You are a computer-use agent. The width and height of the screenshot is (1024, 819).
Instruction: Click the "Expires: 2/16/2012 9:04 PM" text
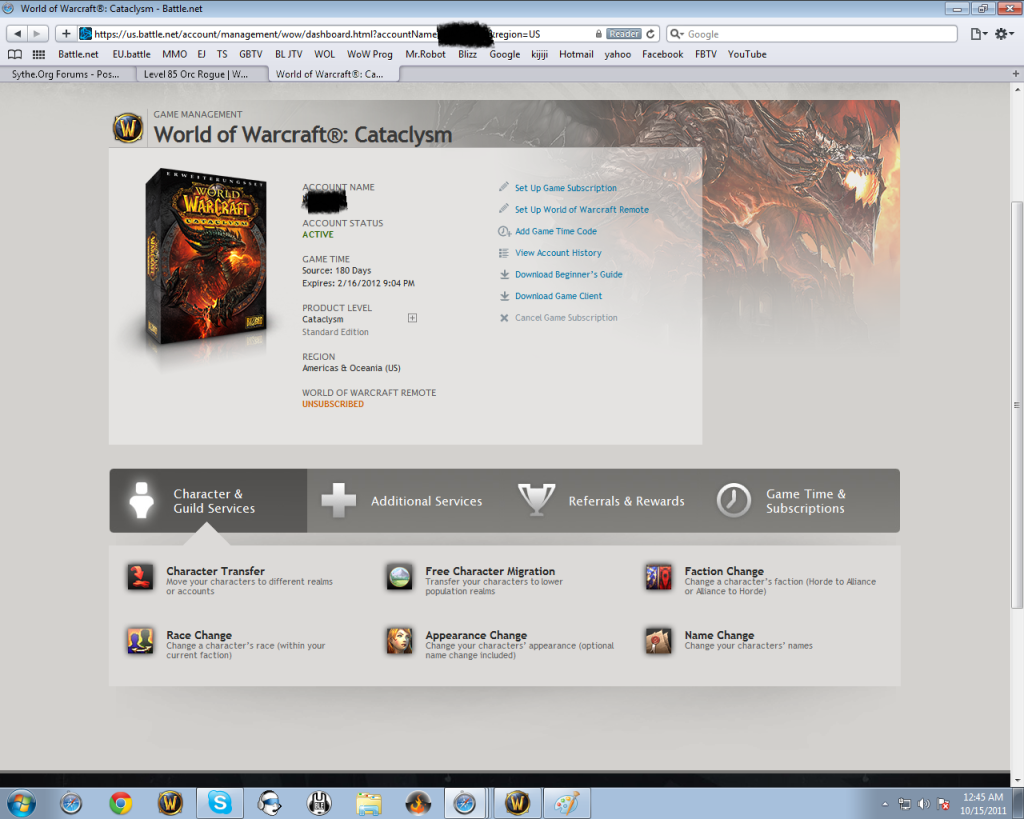click(x=358, y=283)
